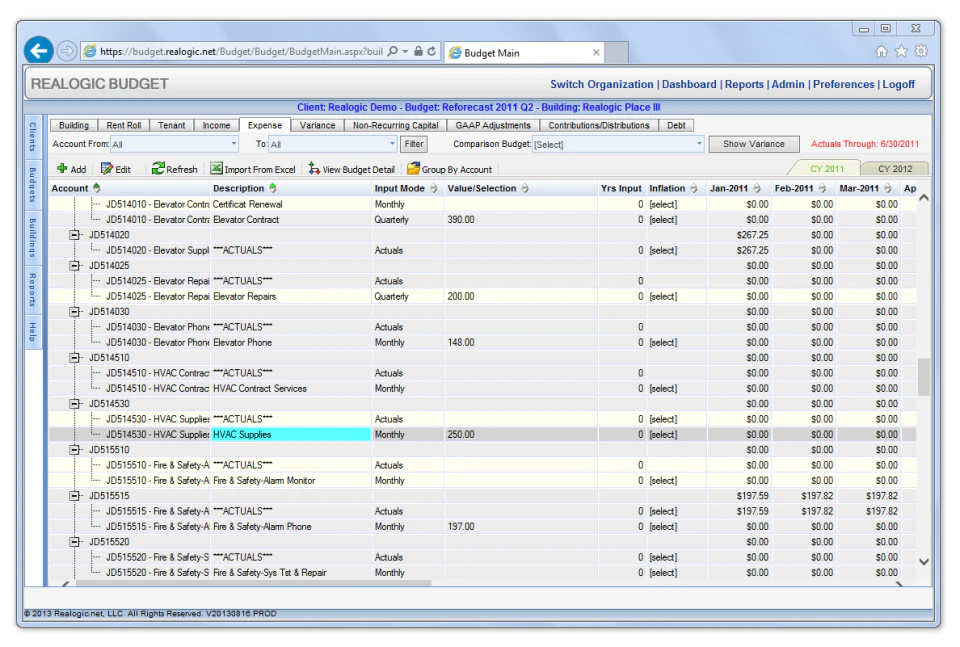The image size is (960, 647).
Task: Click the Import From Excel icon
Action: 216,168
